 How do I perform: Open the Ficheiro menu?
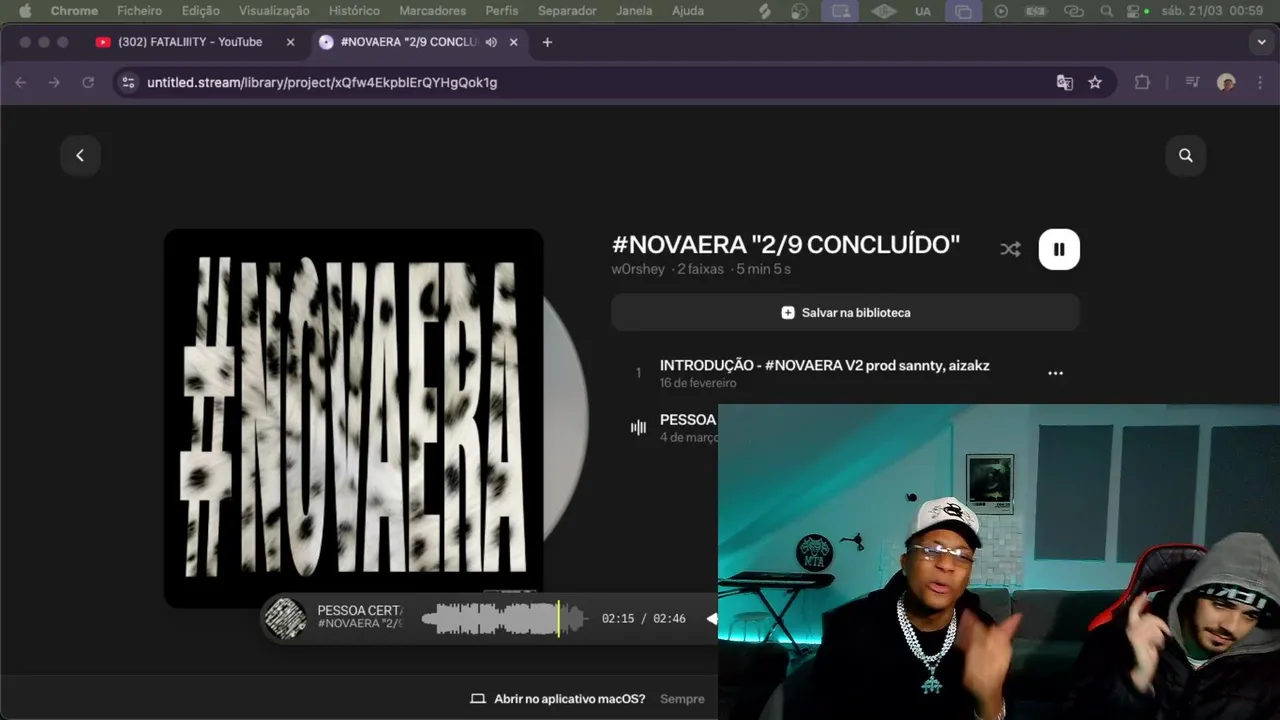click(x=139, y=11)
